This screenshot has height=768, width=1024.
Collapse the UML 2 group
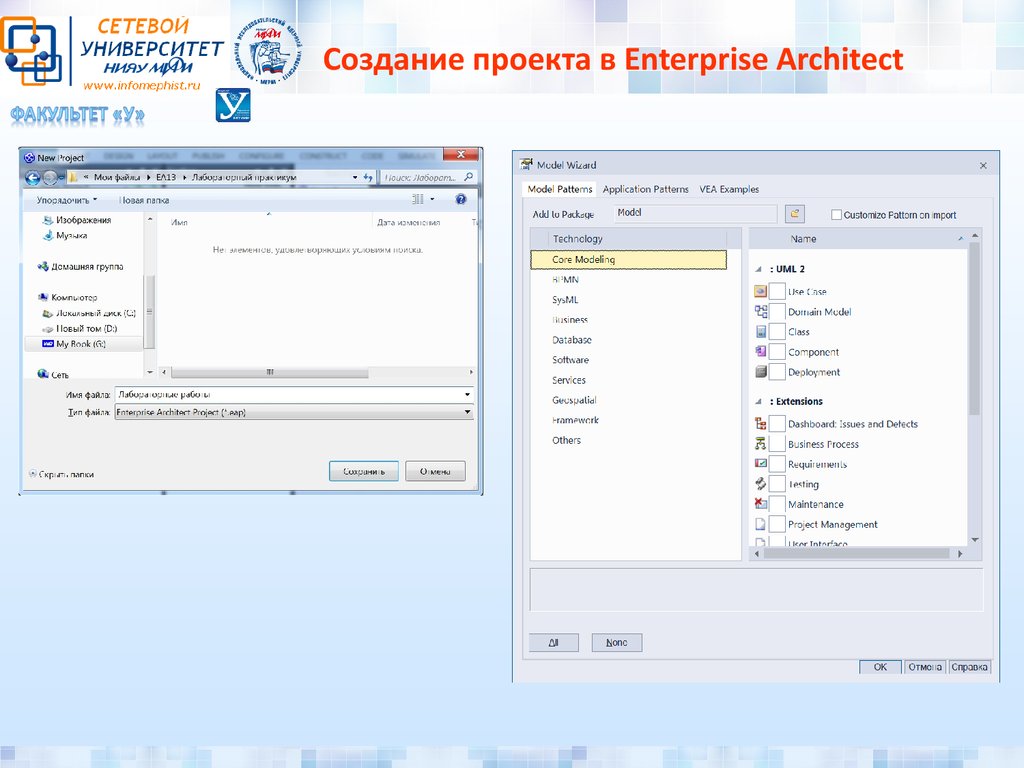(758, 269)
